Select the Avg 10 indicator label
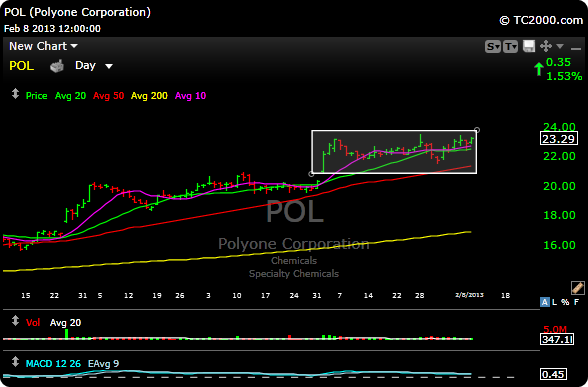The height and width of the screenshot is (387, 588). [x=190, y=96]
